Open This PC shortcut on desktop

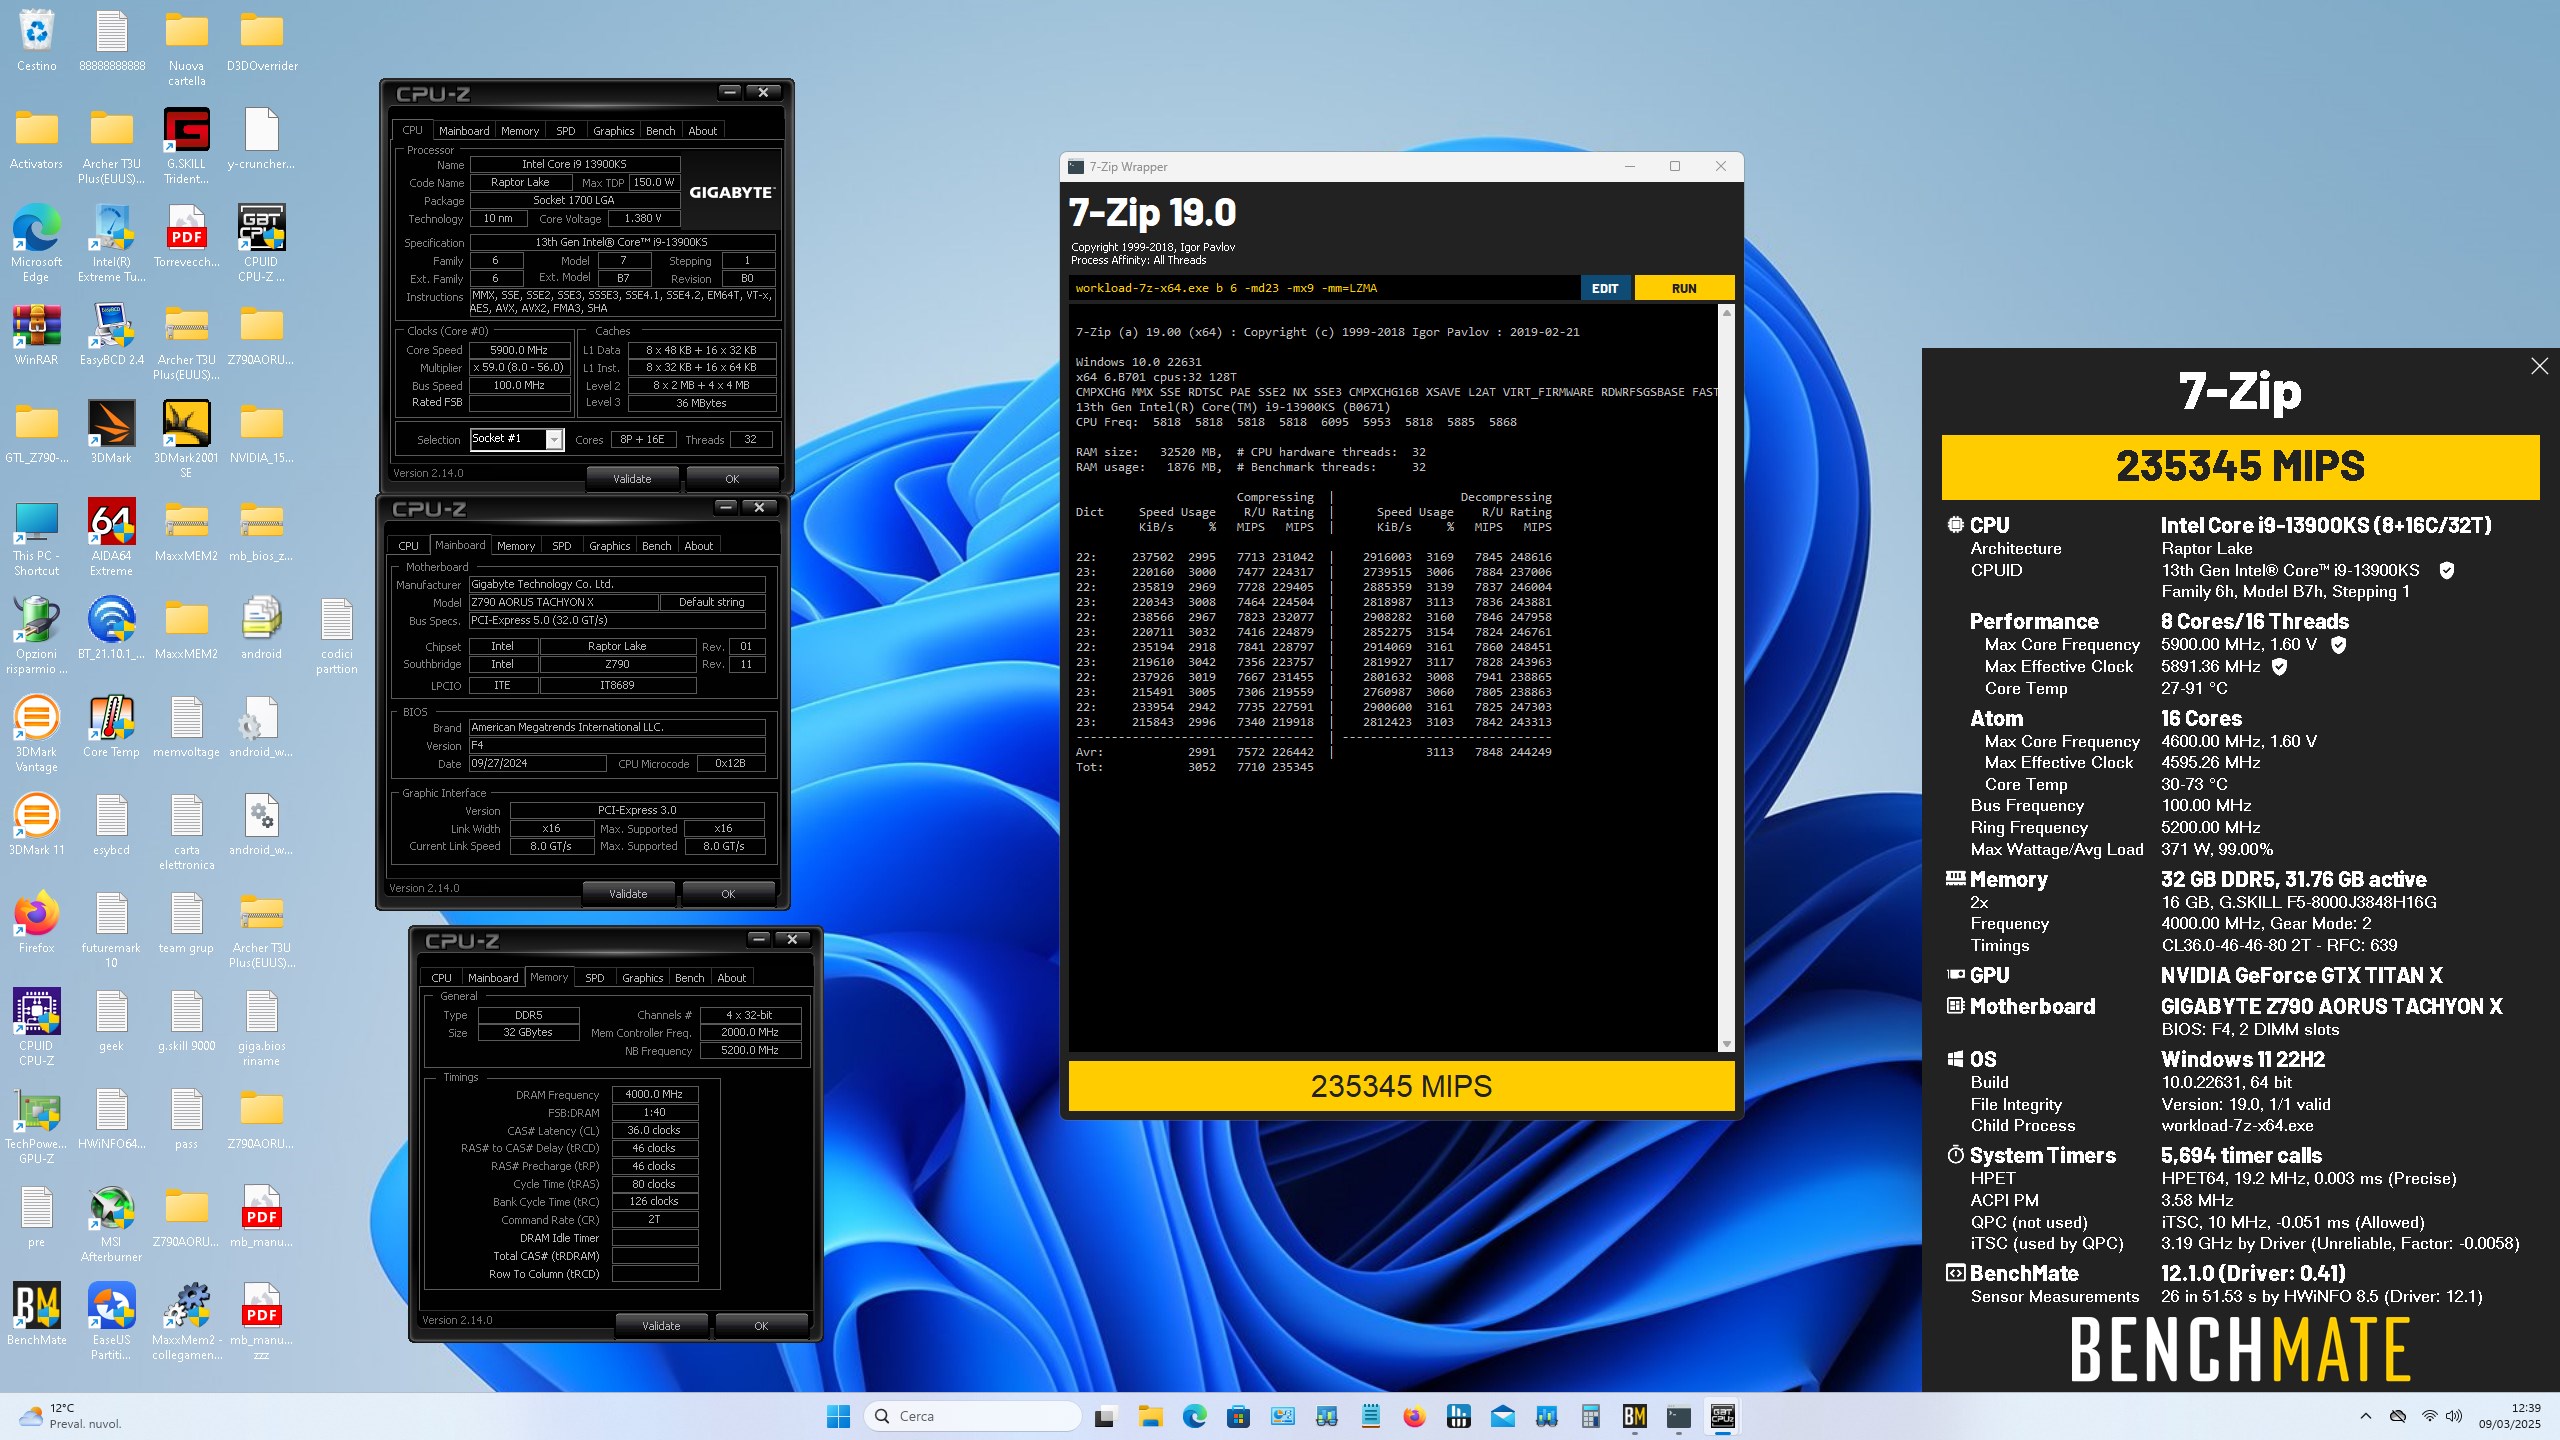tap(36, 538)
